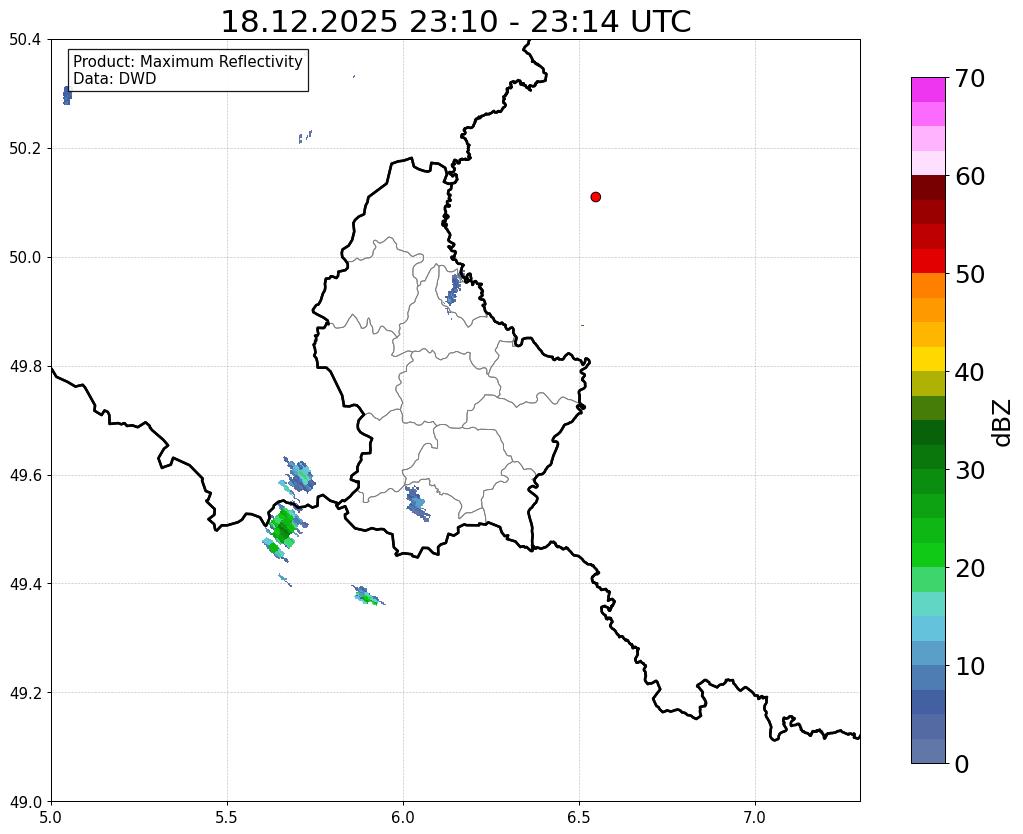Click the 5.5 longitude axis label
Image resolution: width=1023 pixels, height=834 pixels.
(x=227, y=817)
